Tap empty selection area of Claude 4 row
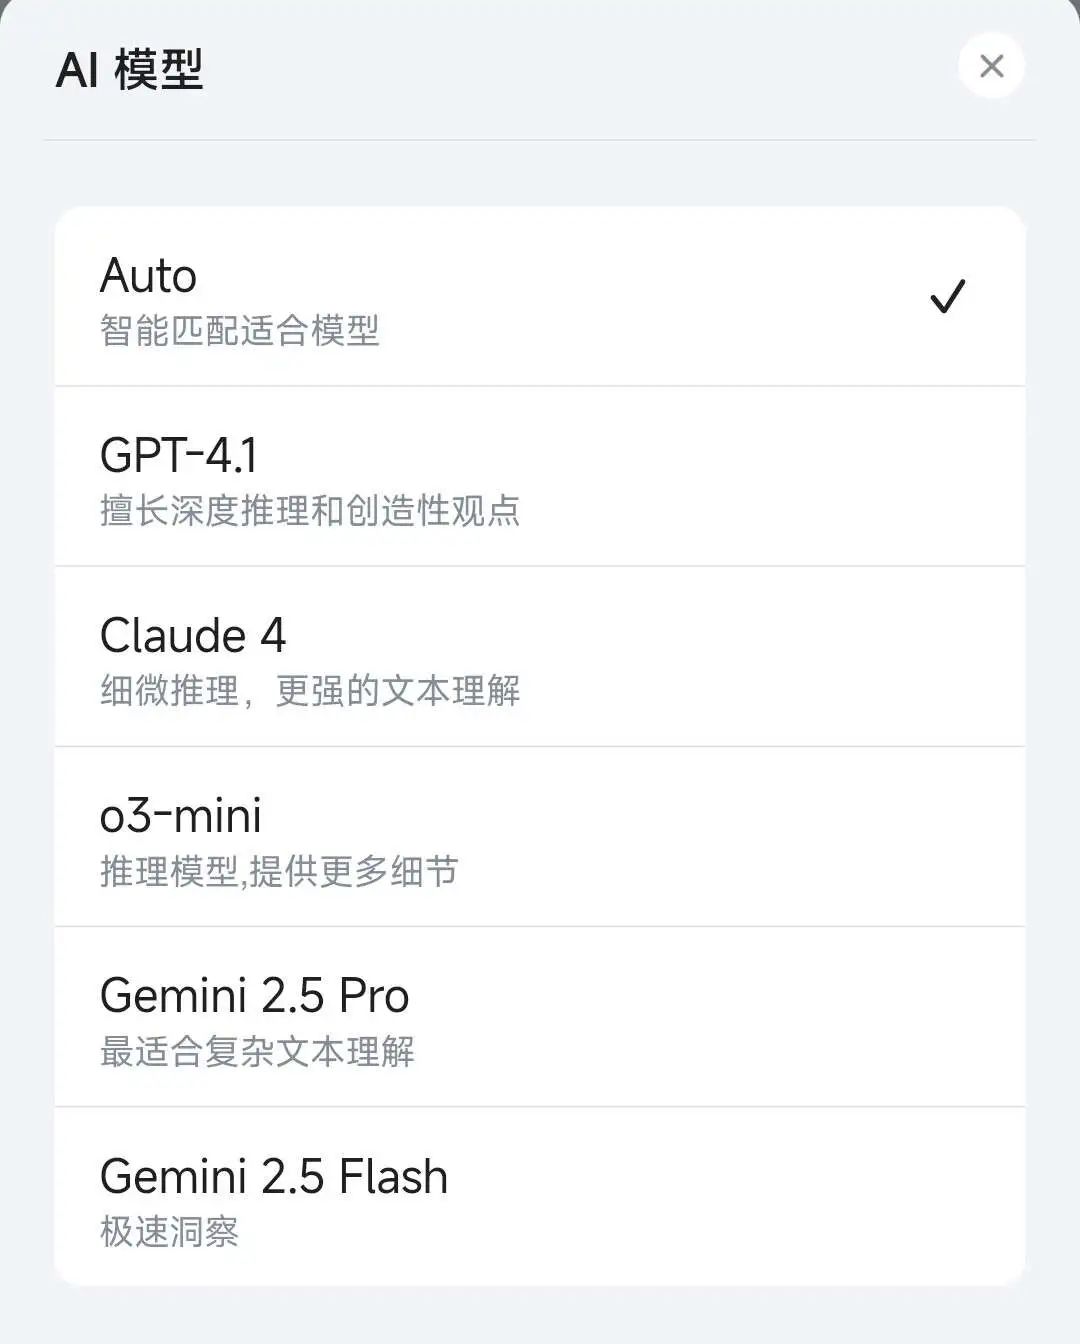Image resolution: width=1080 pixels, height=1344 pixels. (x=780, y=656)
